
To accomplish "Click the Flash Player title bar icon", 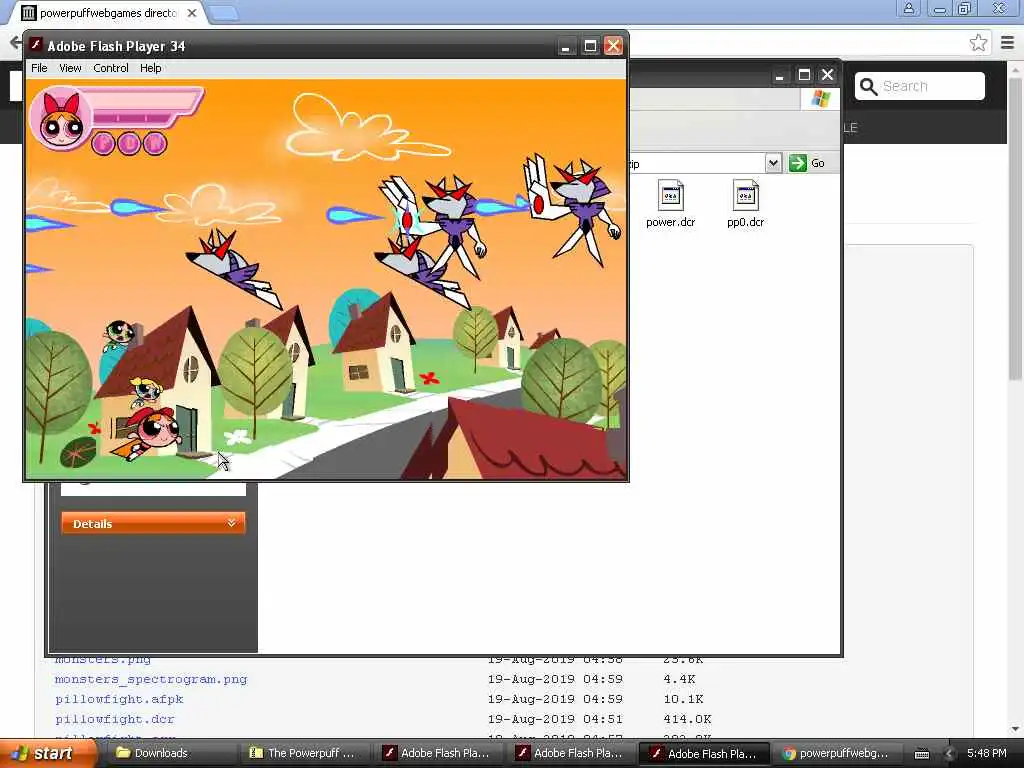I will click(36, 46).
